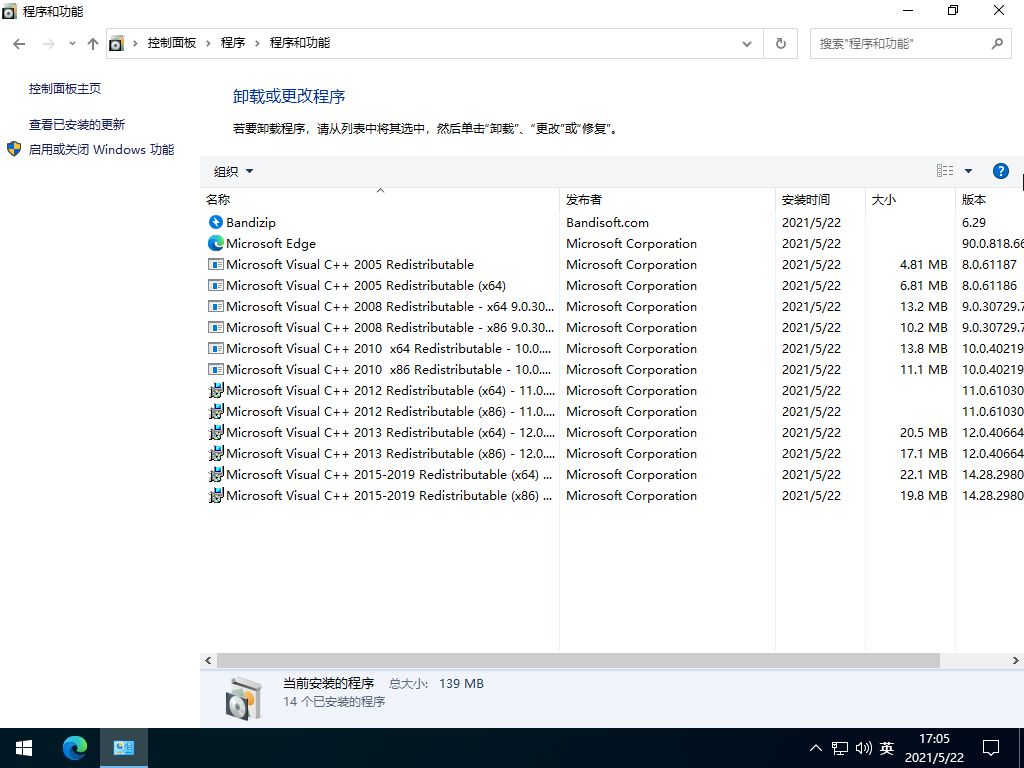Open the Action Center icon in the tray
This screenshot has height=768, width=1024.
[991, 747]
